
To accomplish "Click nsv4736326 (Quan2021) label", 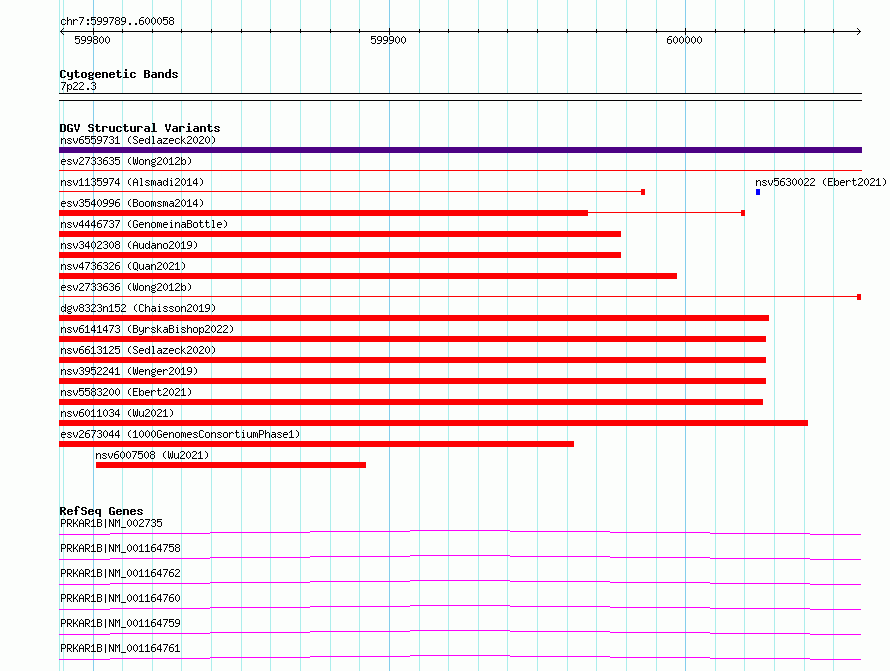I will pos(123,266).
